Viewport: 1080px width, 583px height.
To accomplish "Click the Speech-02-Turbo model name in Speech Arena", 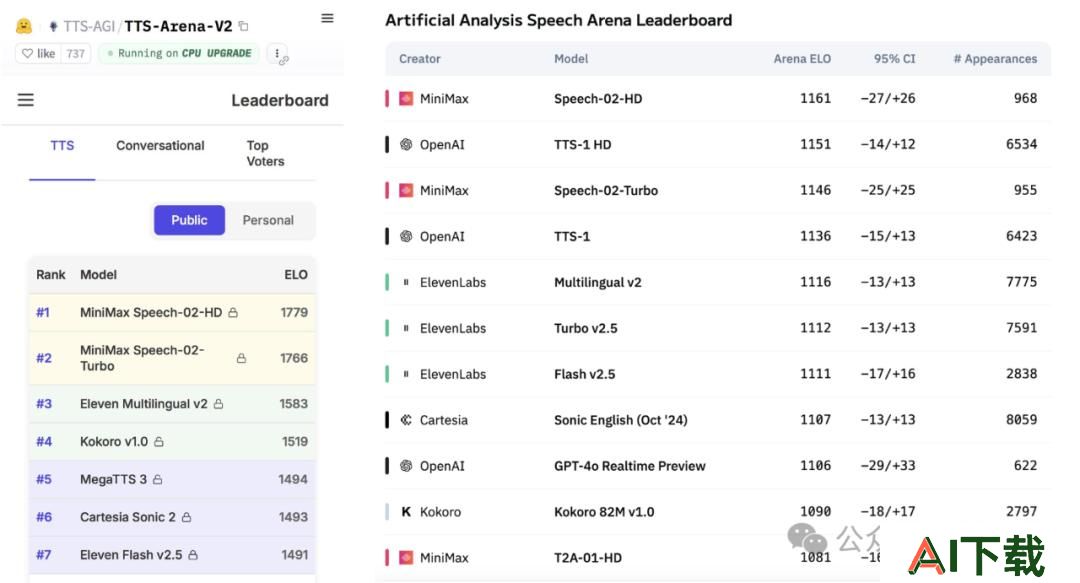I will coord(606,190).
